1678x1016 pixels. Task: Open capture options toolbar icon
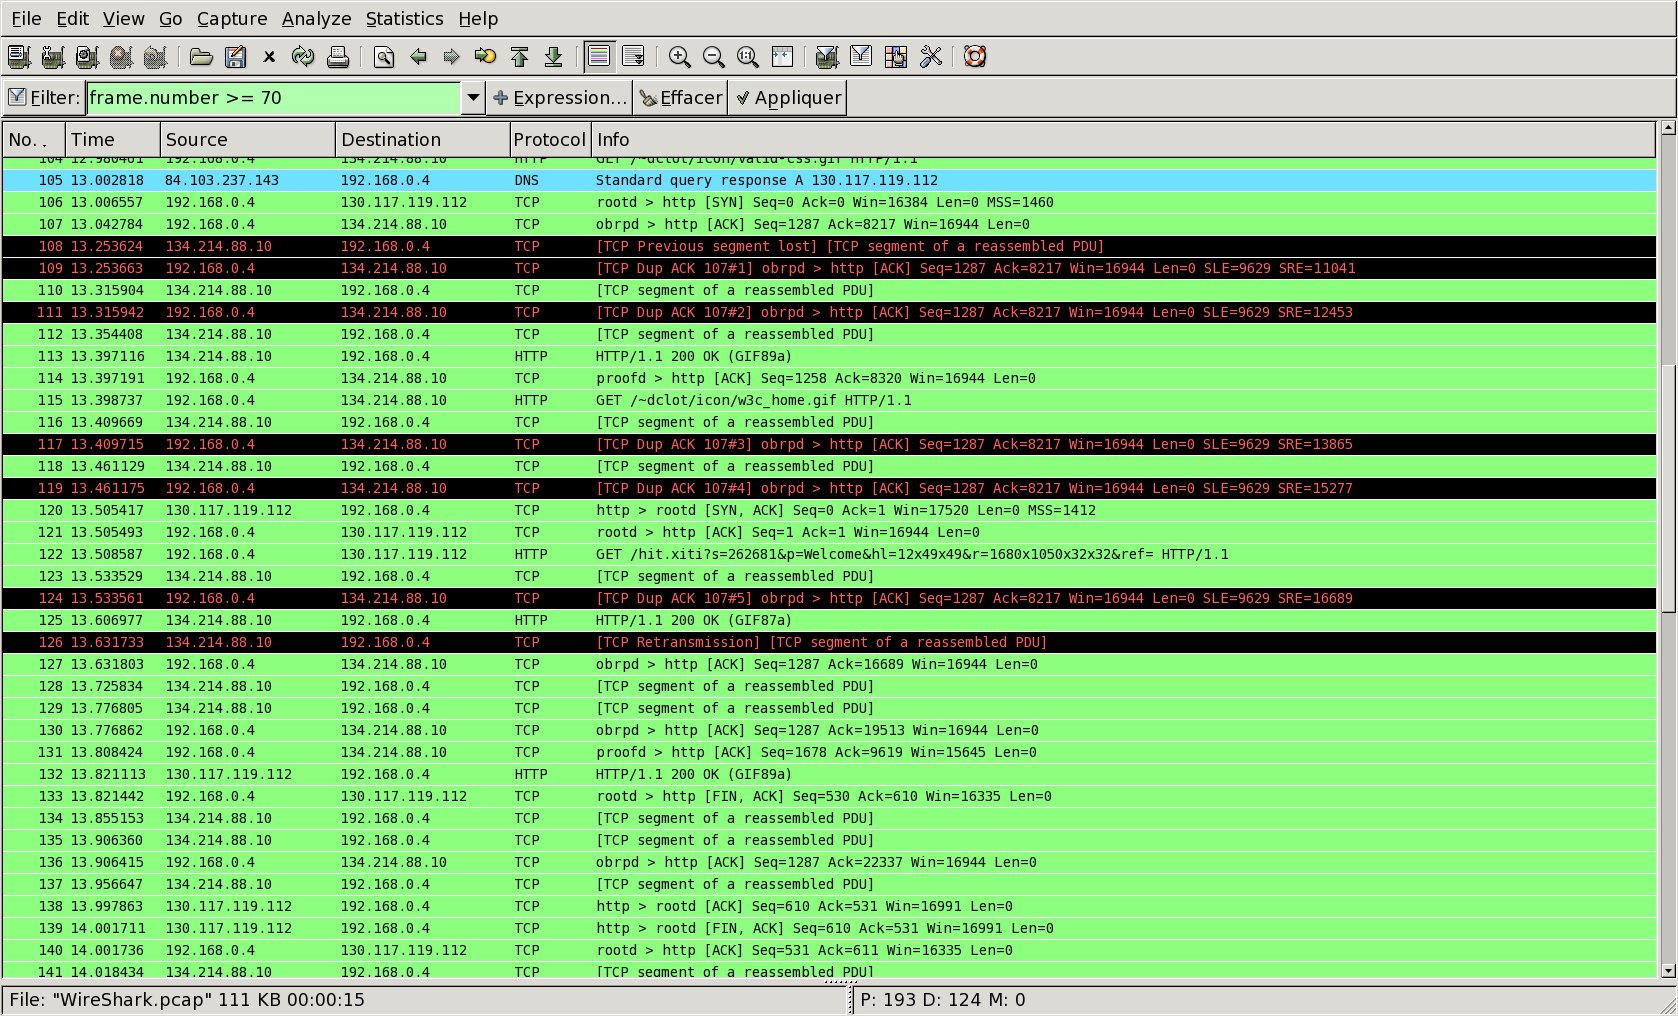pyautogui.click(x=52, y=57)
